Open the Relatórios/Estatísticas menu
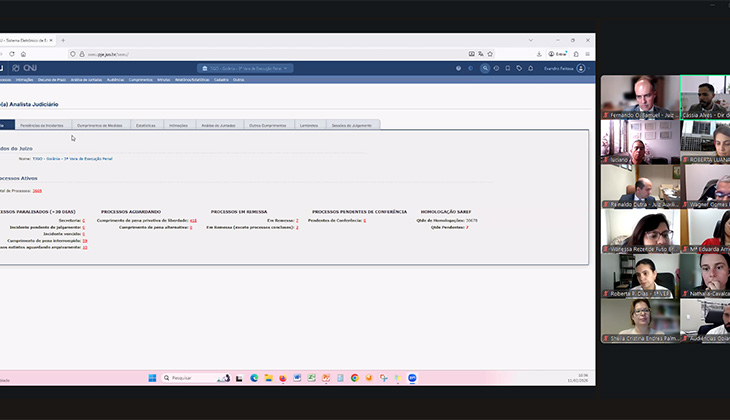730x420 pixels. pyautogui.click(x=193, y=80)
